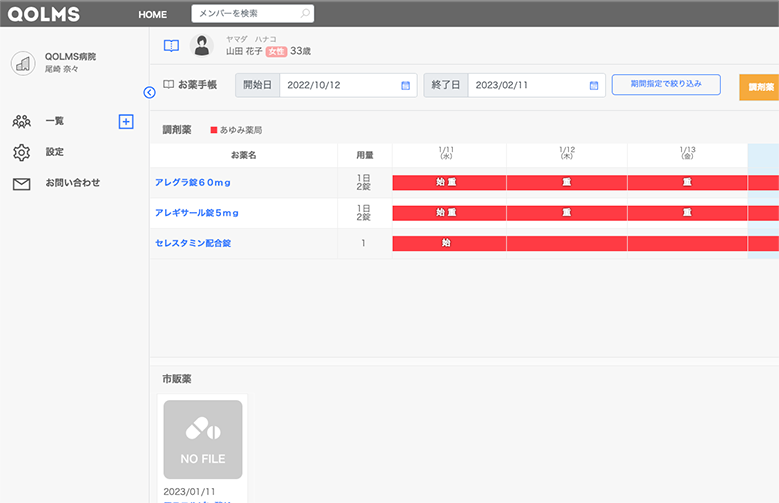Open the セレスタミン配合錠 medicine link
Screen dimensions: 779x503
point(191,243)
